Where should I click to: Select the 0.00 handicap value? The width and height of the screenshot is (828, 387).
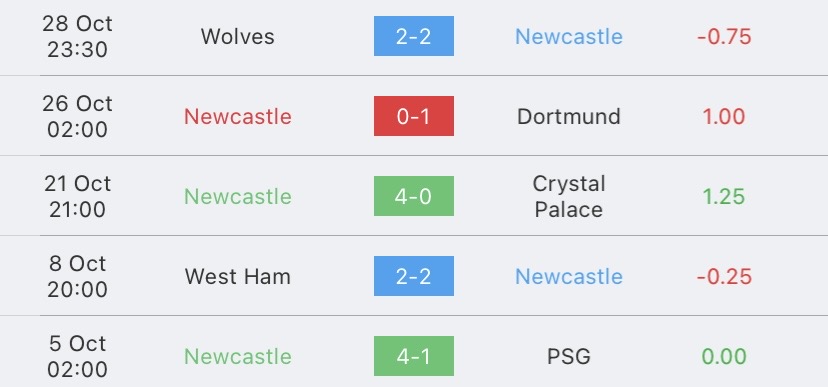coord(724,356)
